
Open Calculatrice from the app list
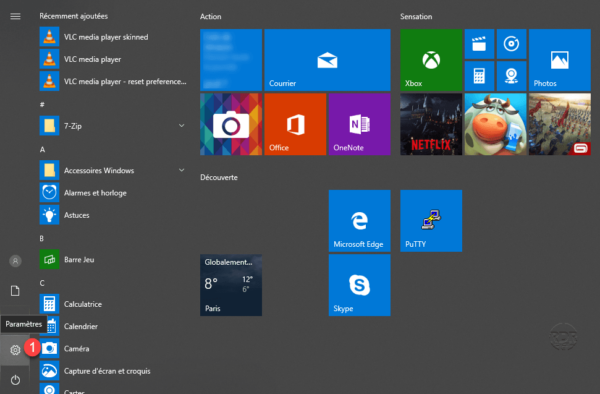[x=113, y=304]
